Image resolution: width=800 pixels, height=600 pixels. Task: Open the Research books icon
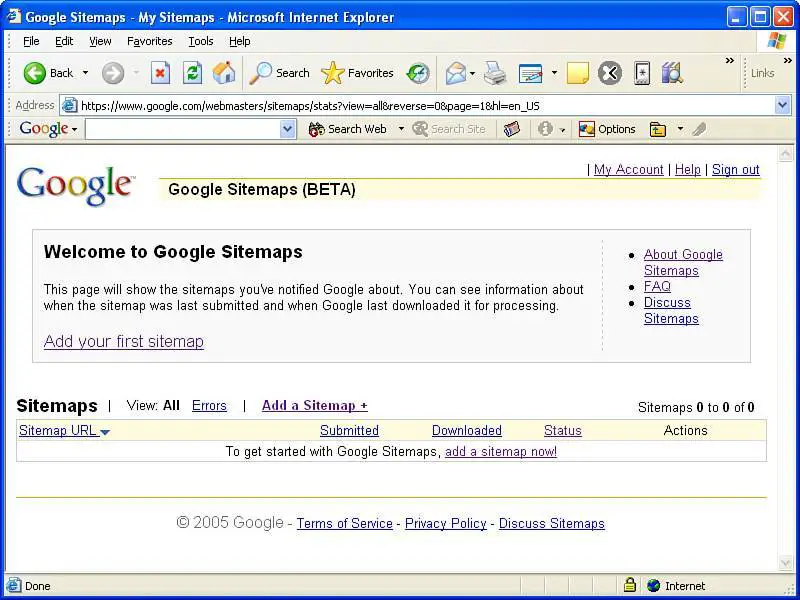(x=672, y=73)
